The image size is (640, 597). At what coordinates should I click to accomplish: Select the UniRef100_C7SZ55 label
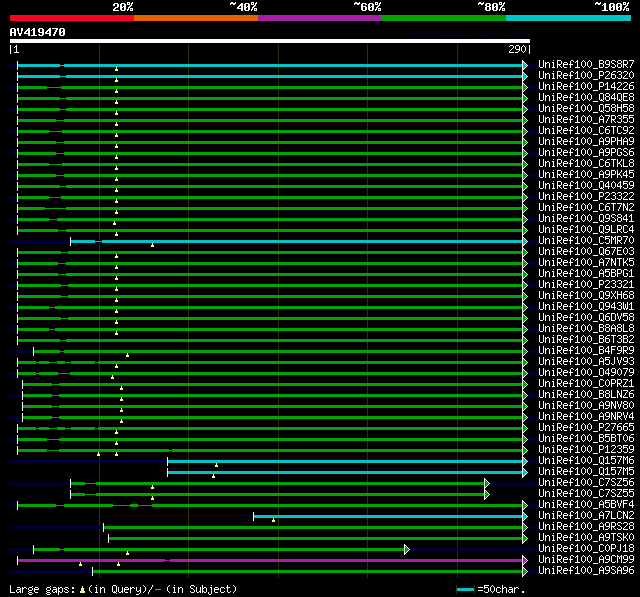click(586, 494)
